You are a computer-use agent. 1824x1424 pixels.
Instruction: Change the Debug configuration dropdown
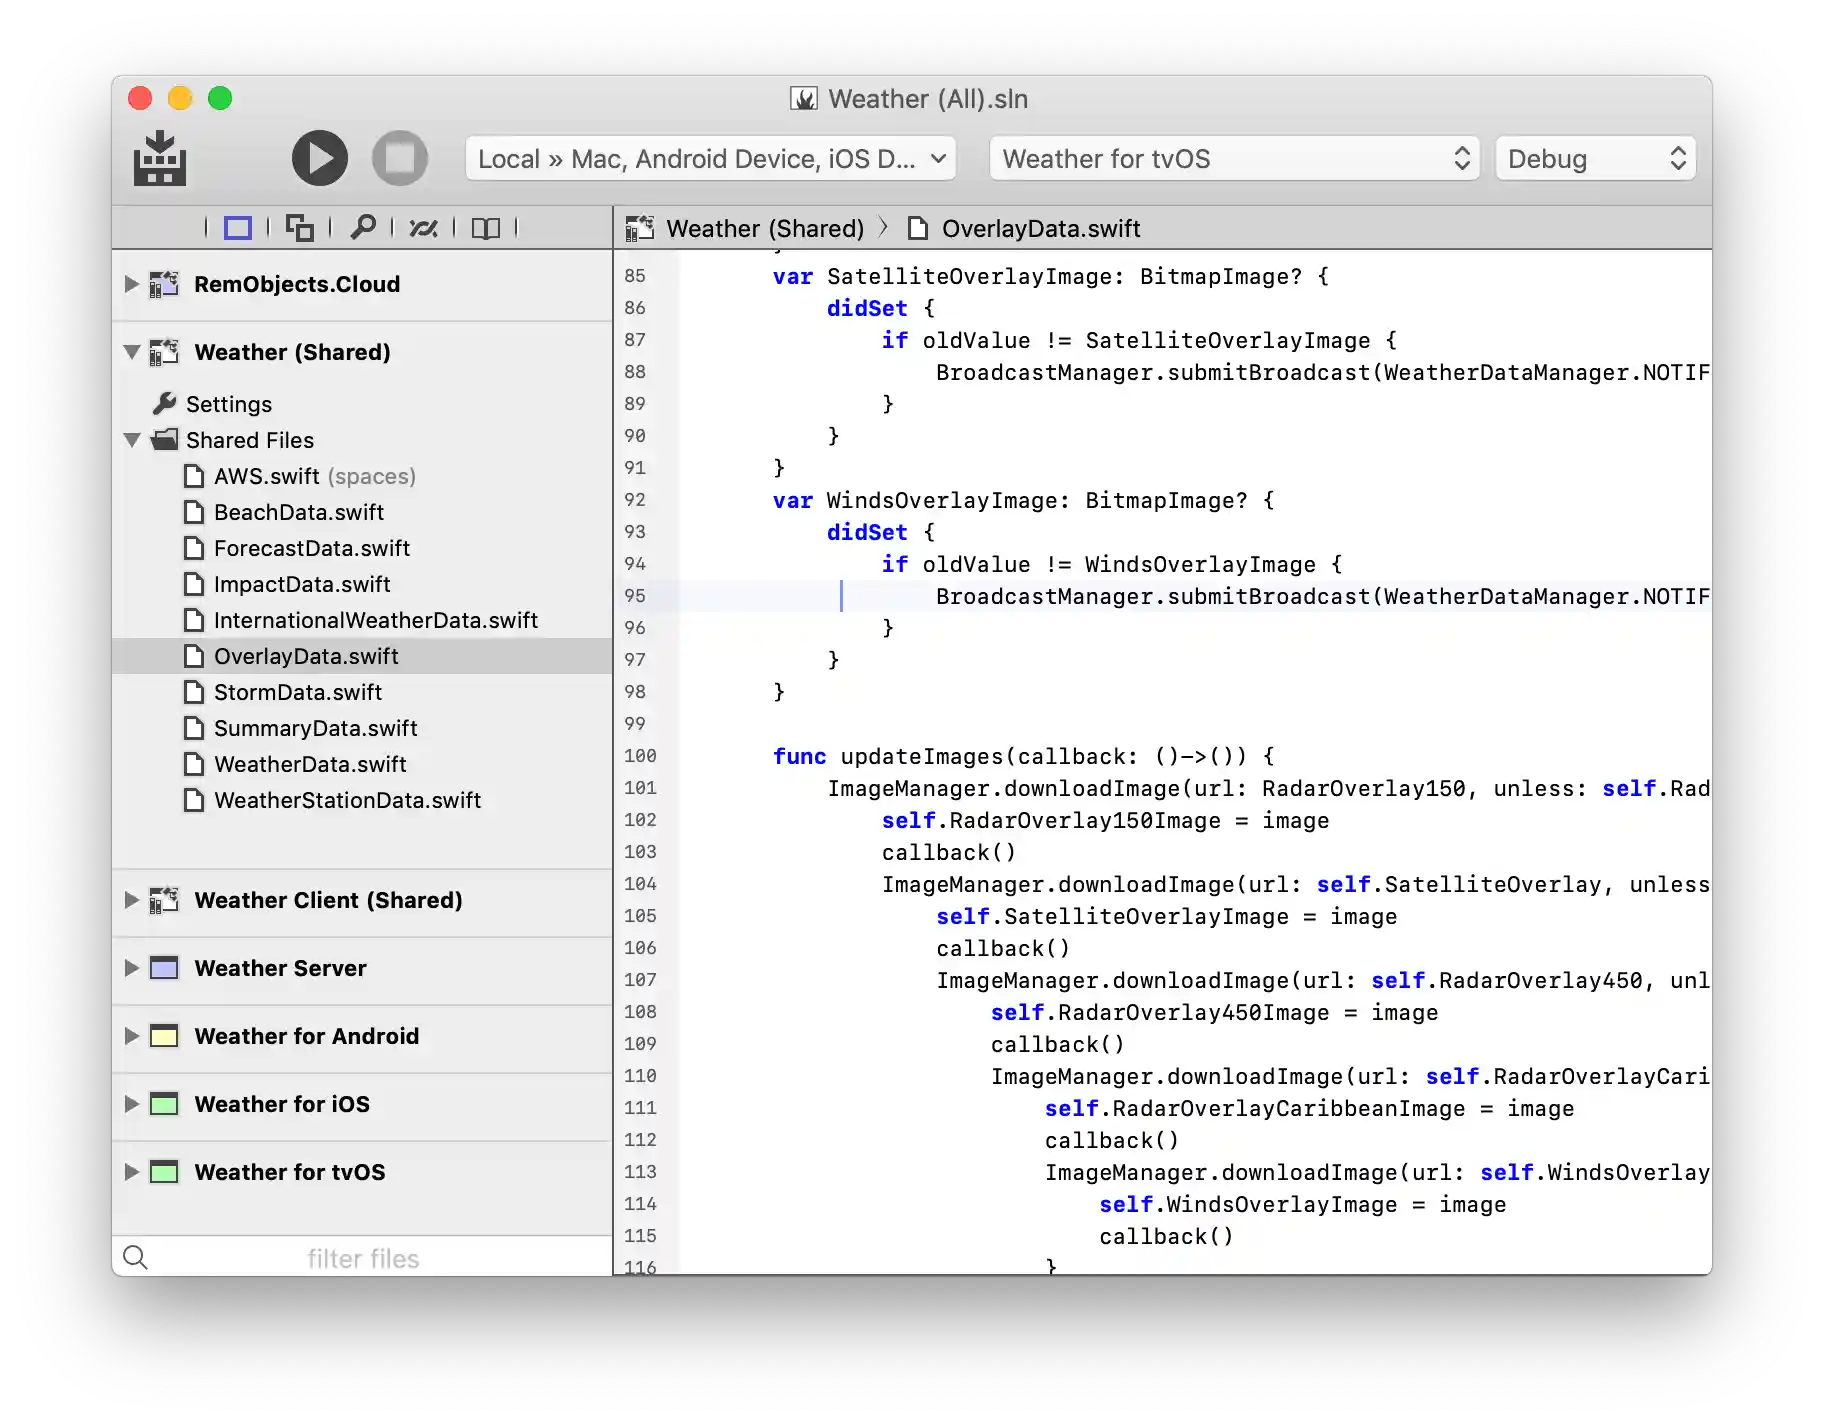tap(1596, 159)
